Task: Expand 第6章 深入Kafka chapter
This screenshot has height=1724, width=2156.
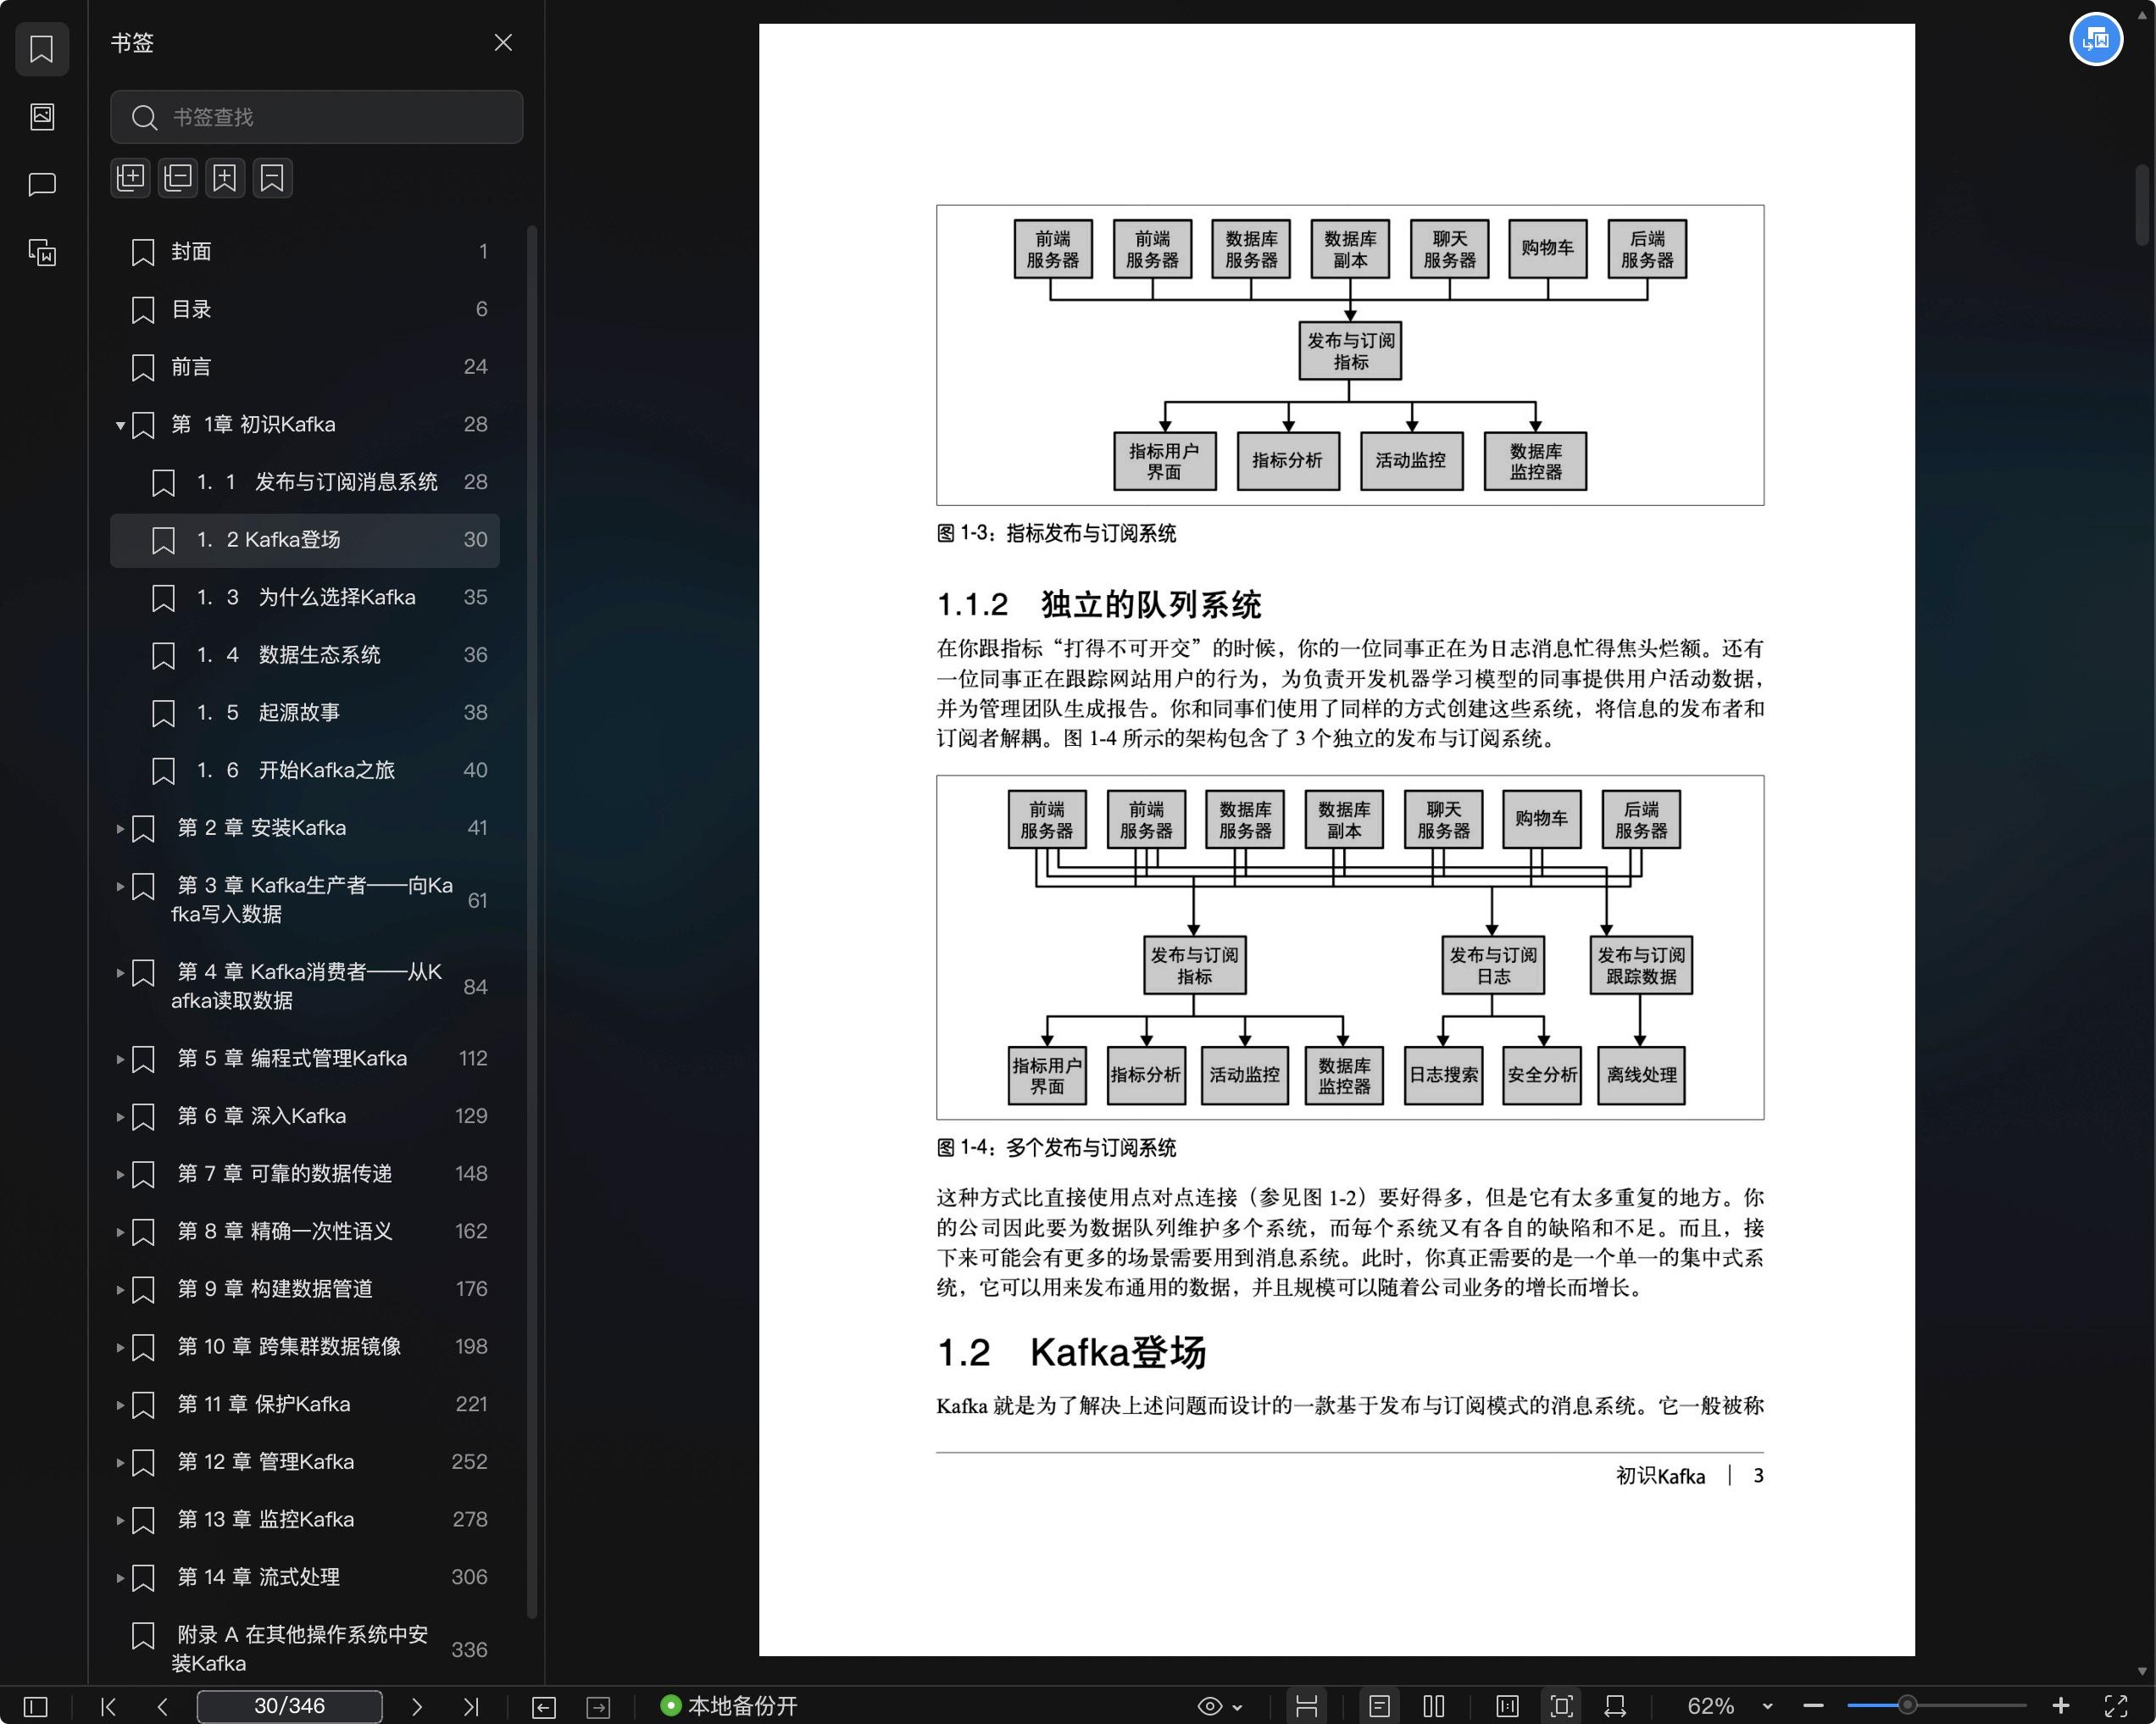Action: (x=120, y=1116)
